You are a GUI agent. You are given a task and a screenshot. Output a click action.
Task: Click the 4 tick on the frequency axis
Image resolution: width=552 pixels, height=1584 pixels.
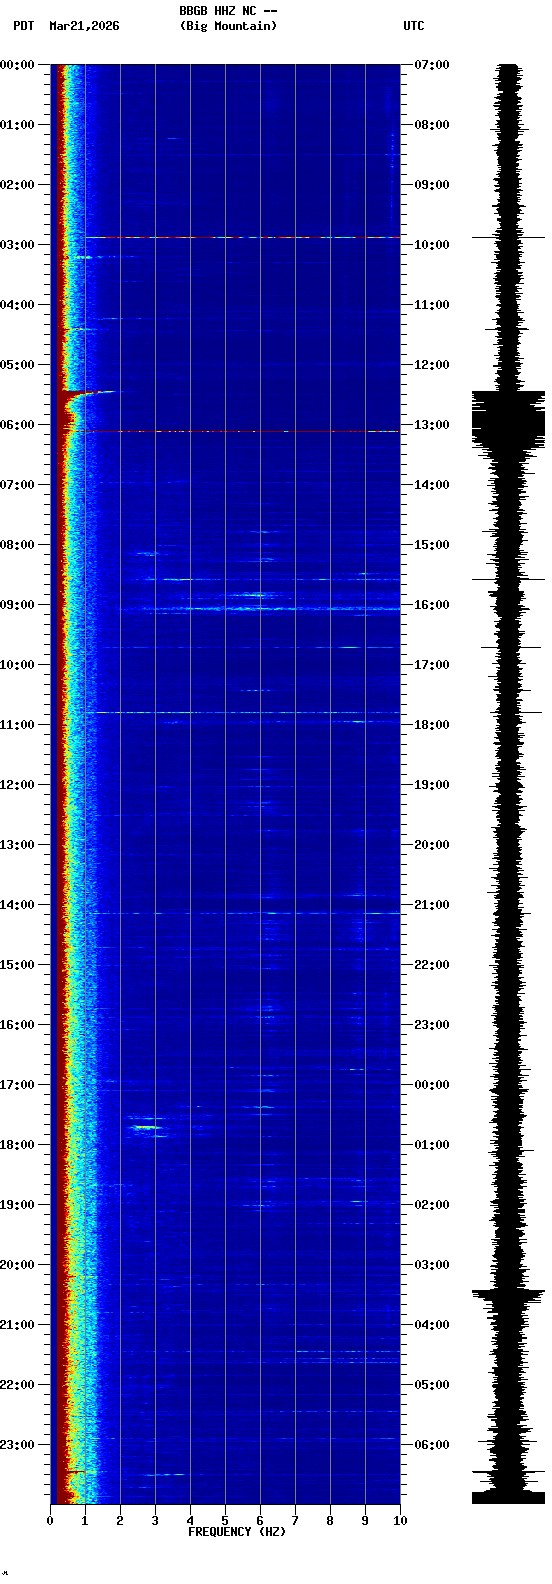click(190, 1521)
